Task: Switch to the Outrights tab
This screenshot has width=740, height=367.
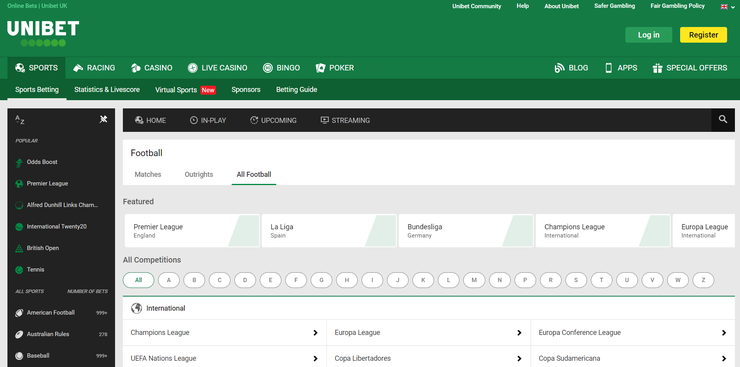Action: (199, 175)
